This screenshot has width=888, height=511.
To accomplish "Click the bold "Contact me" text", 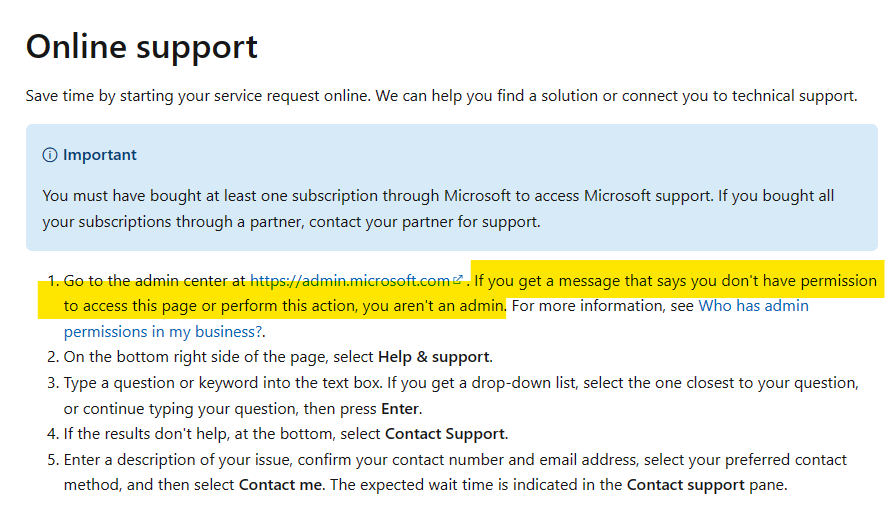I will [x=280, y=485].
